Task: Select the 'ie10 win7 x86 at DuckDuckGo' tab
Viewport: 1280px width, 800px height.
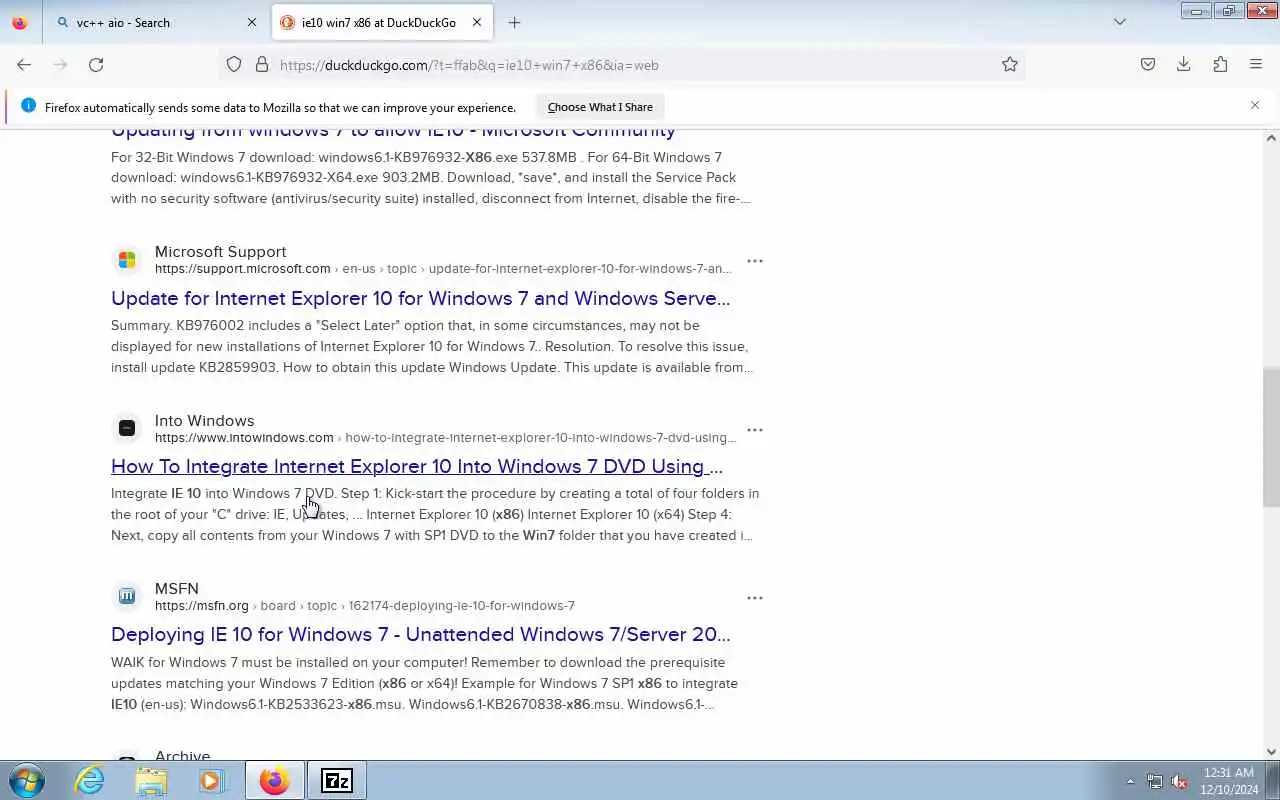Action: coord(381,22)
